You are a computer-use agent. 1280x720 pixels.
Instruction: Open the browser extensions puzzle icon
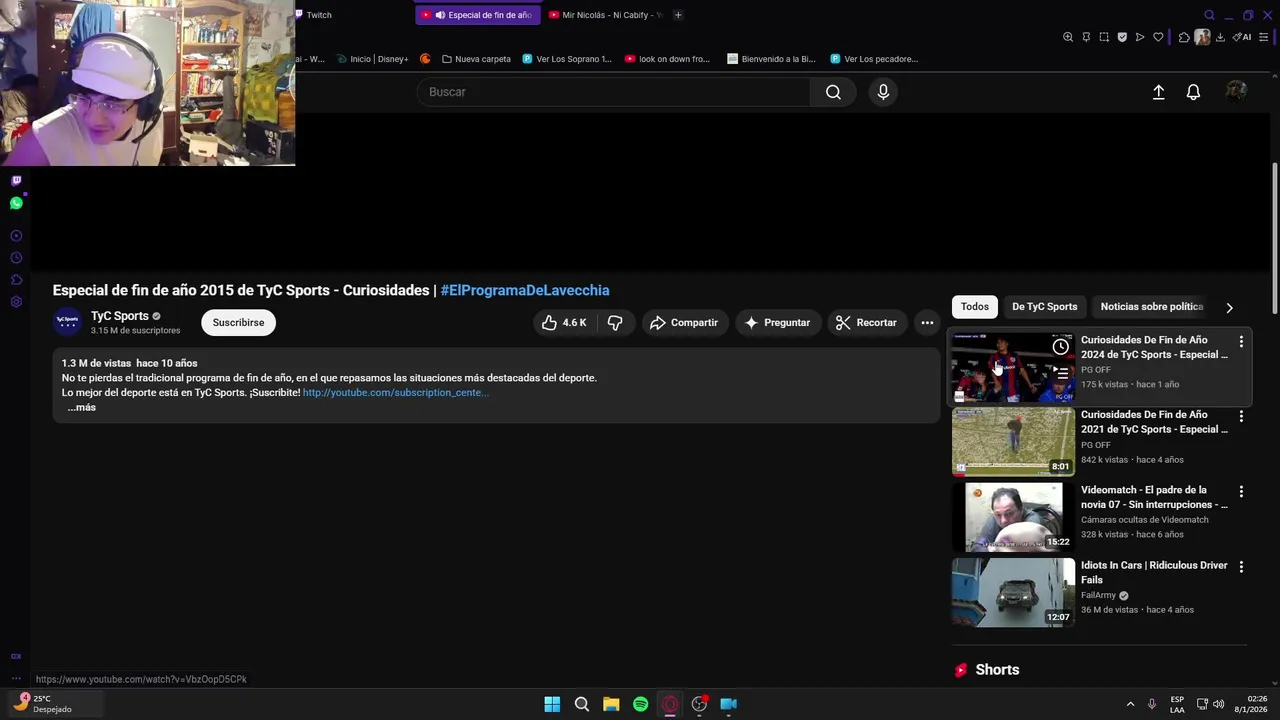point(1184,37)
